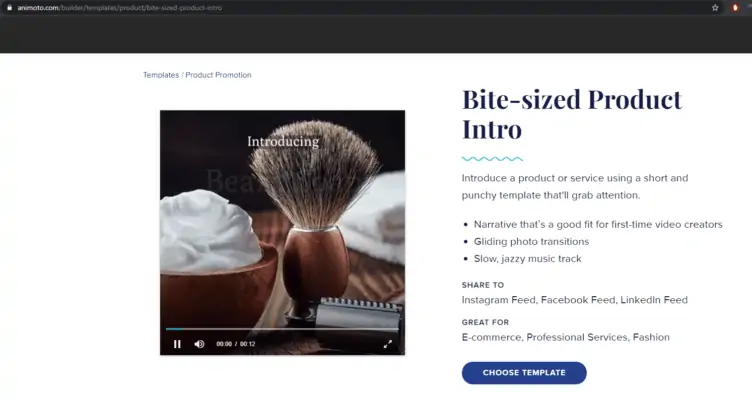The width and height of the screenshot is (752, 400).
Task: Go to the Templates breadcrumb link
Action: (160, 75)
